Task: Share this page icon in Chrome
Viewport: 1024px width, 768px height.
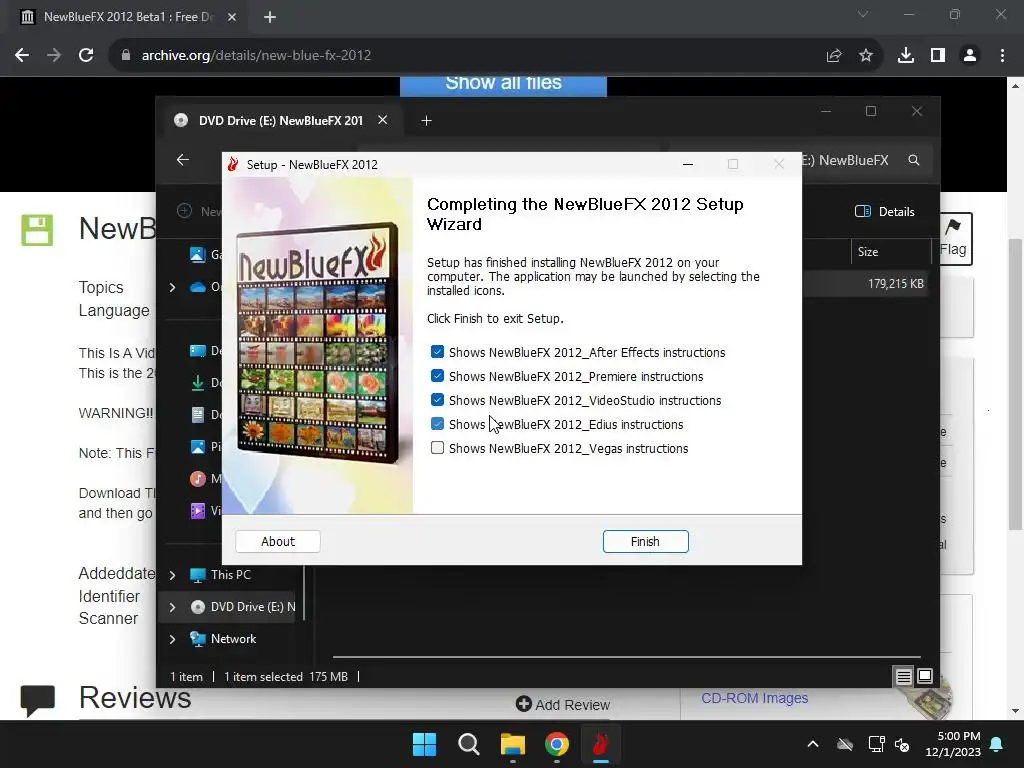Action: point(833,56)
